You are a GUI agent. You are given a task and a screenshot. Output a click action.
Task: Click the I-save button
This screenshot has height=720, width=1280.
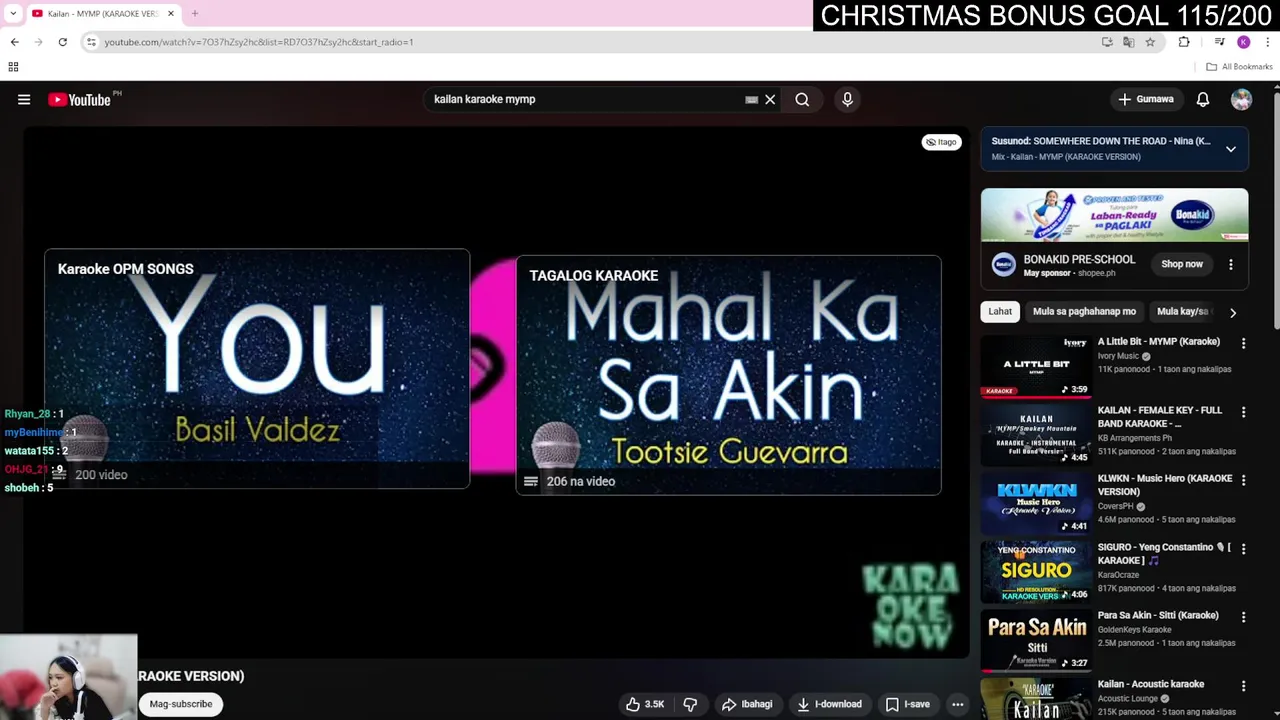coord(908,704)
